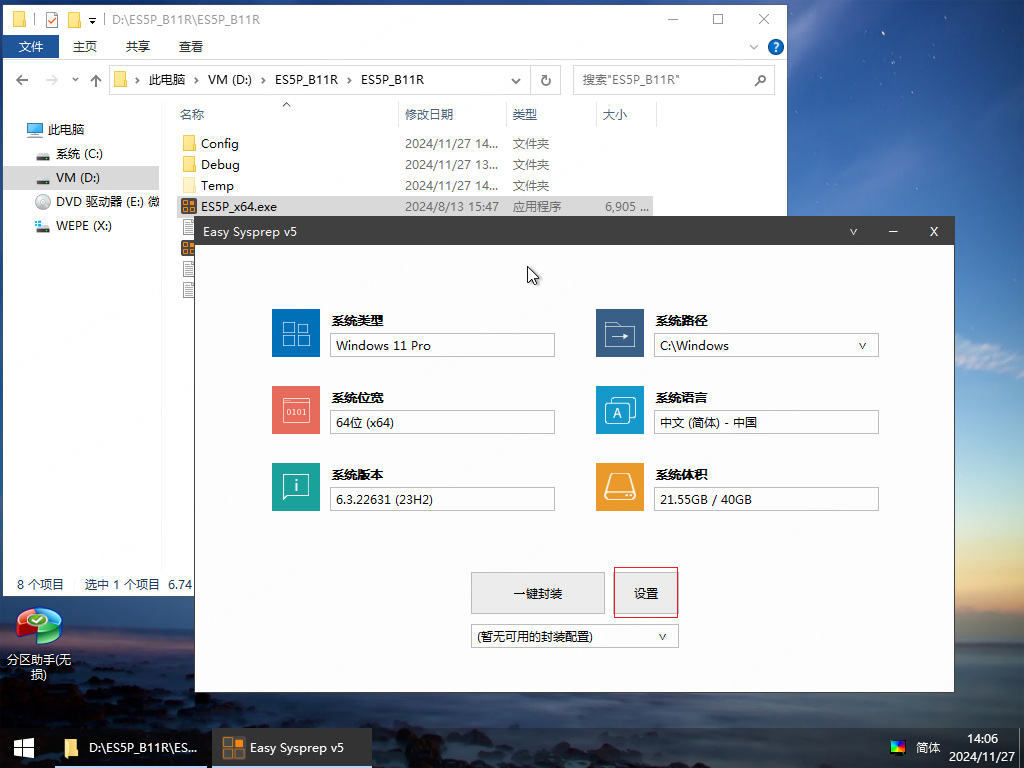Image resolution: width=1024 pixels, height=768 pixels.
Task: Select 系统 (C:) drive in navigation pane
Action: tap(79, 154)
